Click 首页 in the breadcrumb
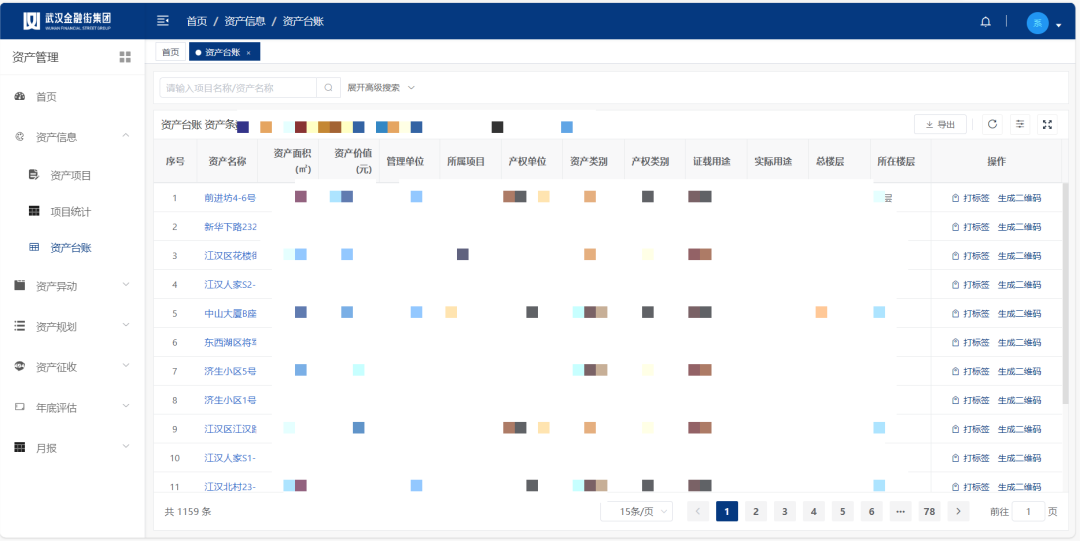Viewport: 1080px width, 541px height. [196, 21]
